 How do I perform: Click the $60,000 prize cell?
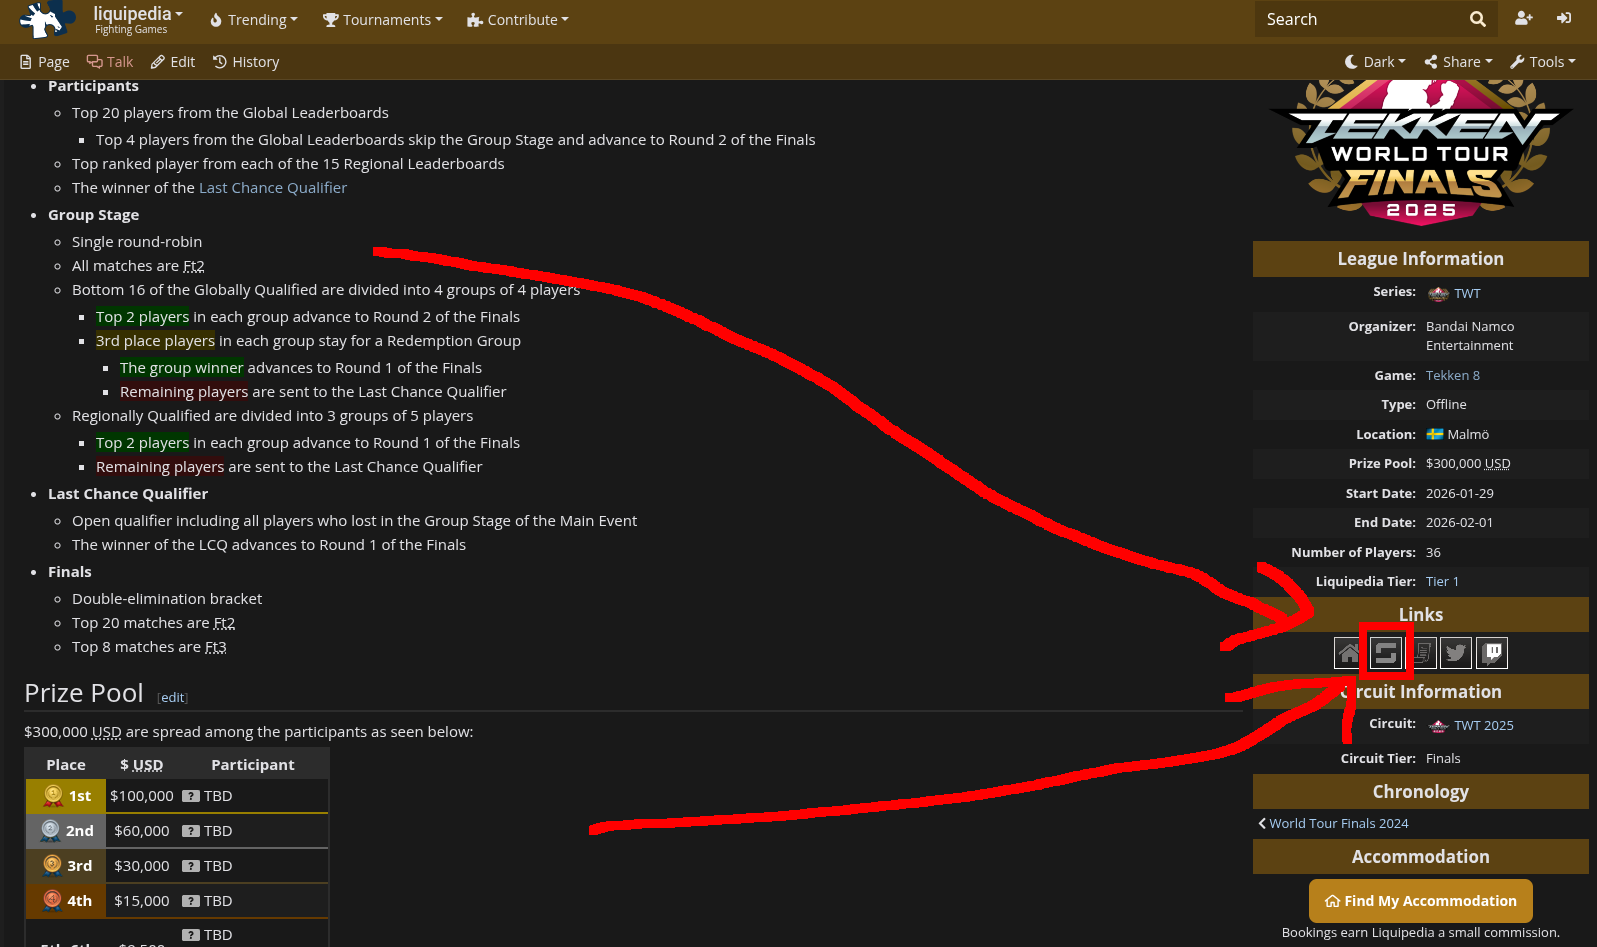pos(142,831)
